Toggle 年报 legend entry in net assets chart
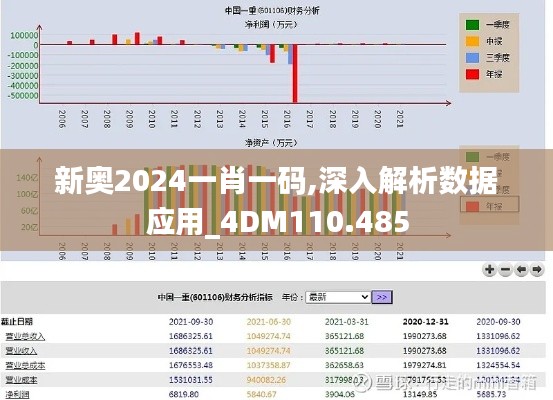The image size is (553, 400). coord(490,206)
